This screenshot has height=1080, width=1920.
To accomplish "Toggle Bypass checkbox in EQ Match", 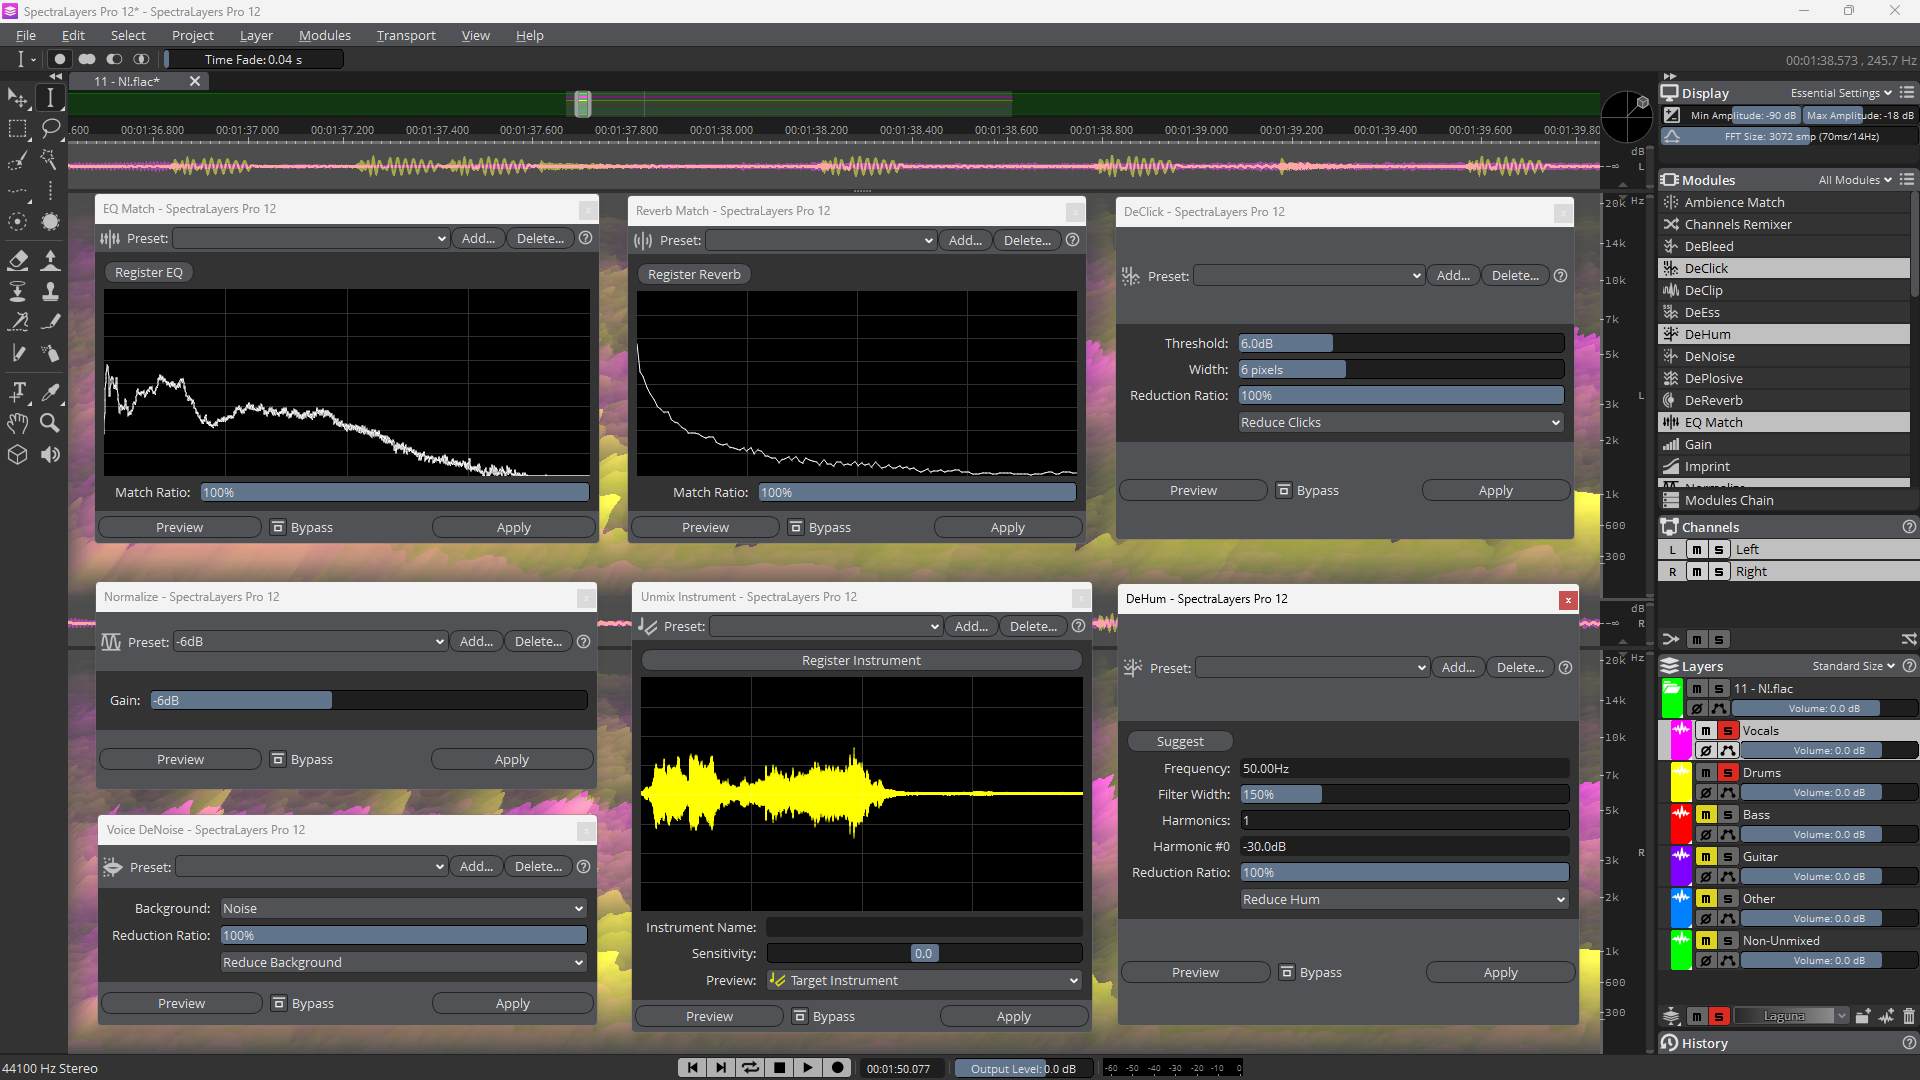I will (x=278, y=527).
